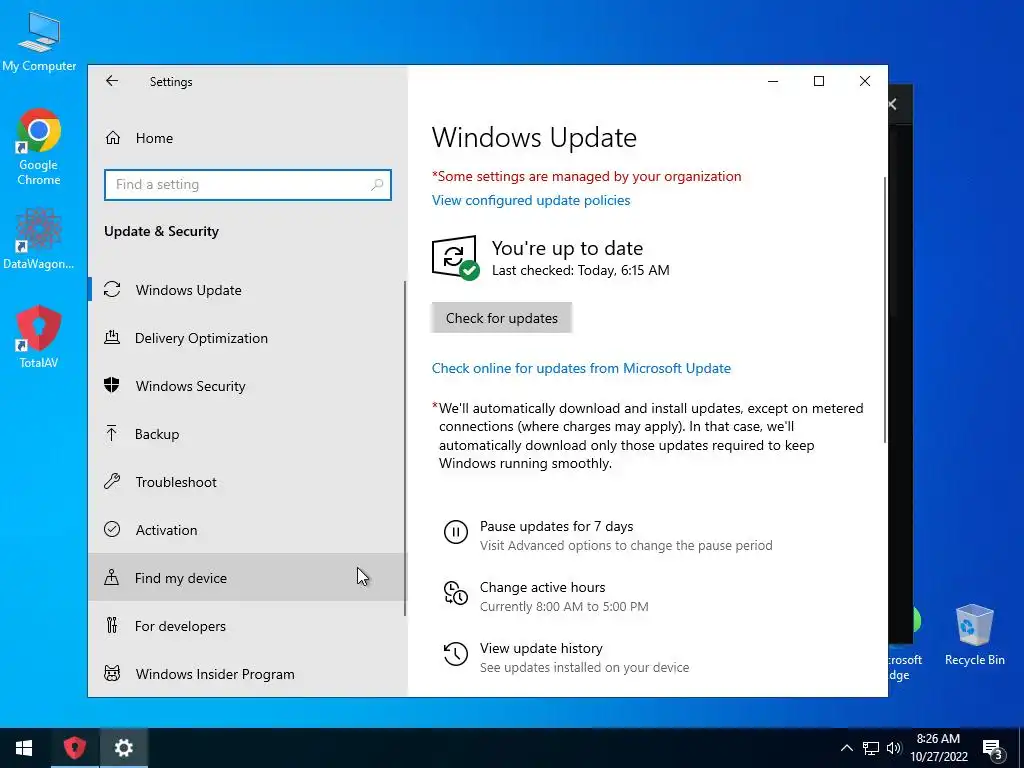Click the Windows Update sync icon in the sidebar

112,289
